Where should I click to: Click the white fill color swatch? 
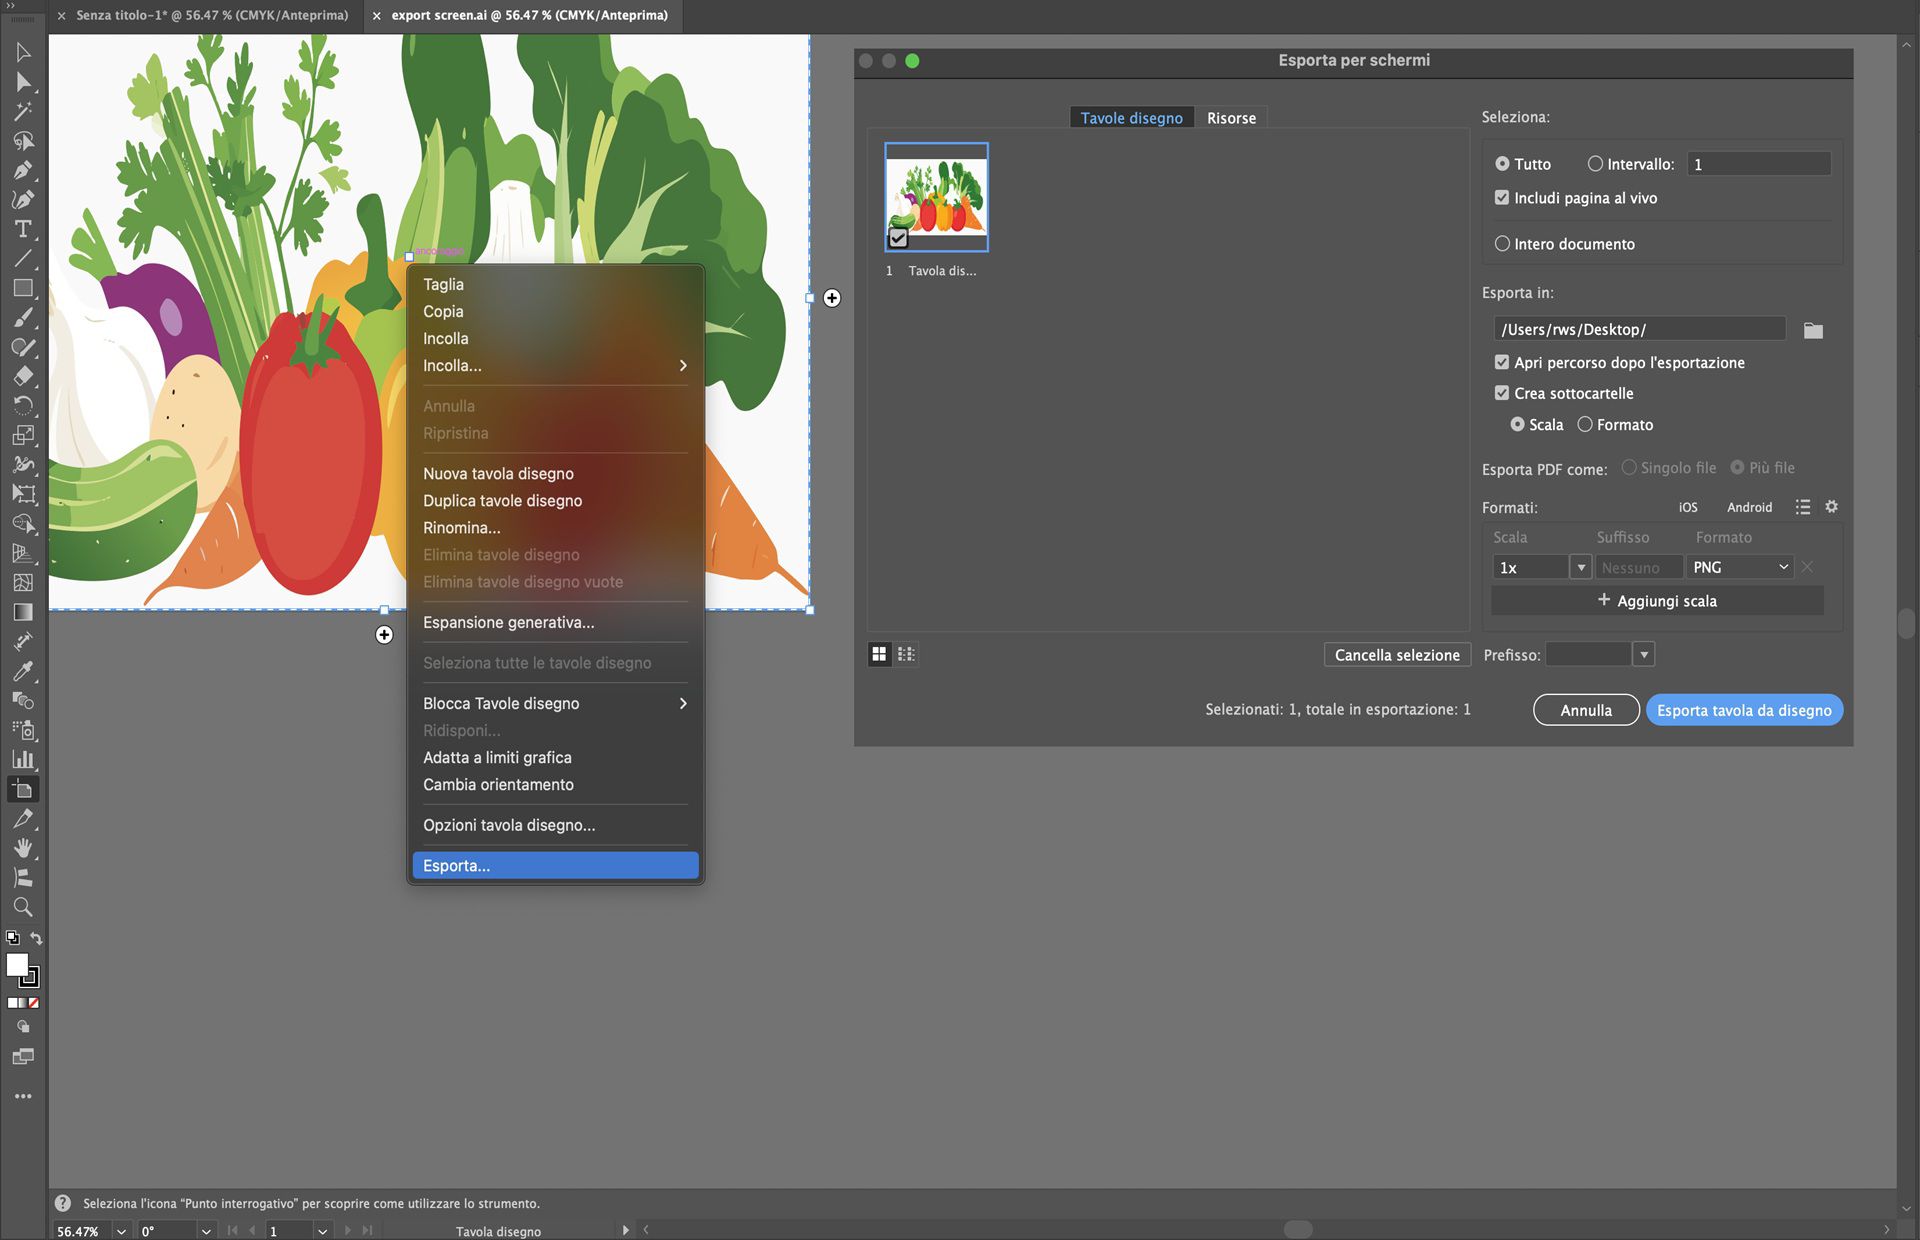tap(17, 964)
